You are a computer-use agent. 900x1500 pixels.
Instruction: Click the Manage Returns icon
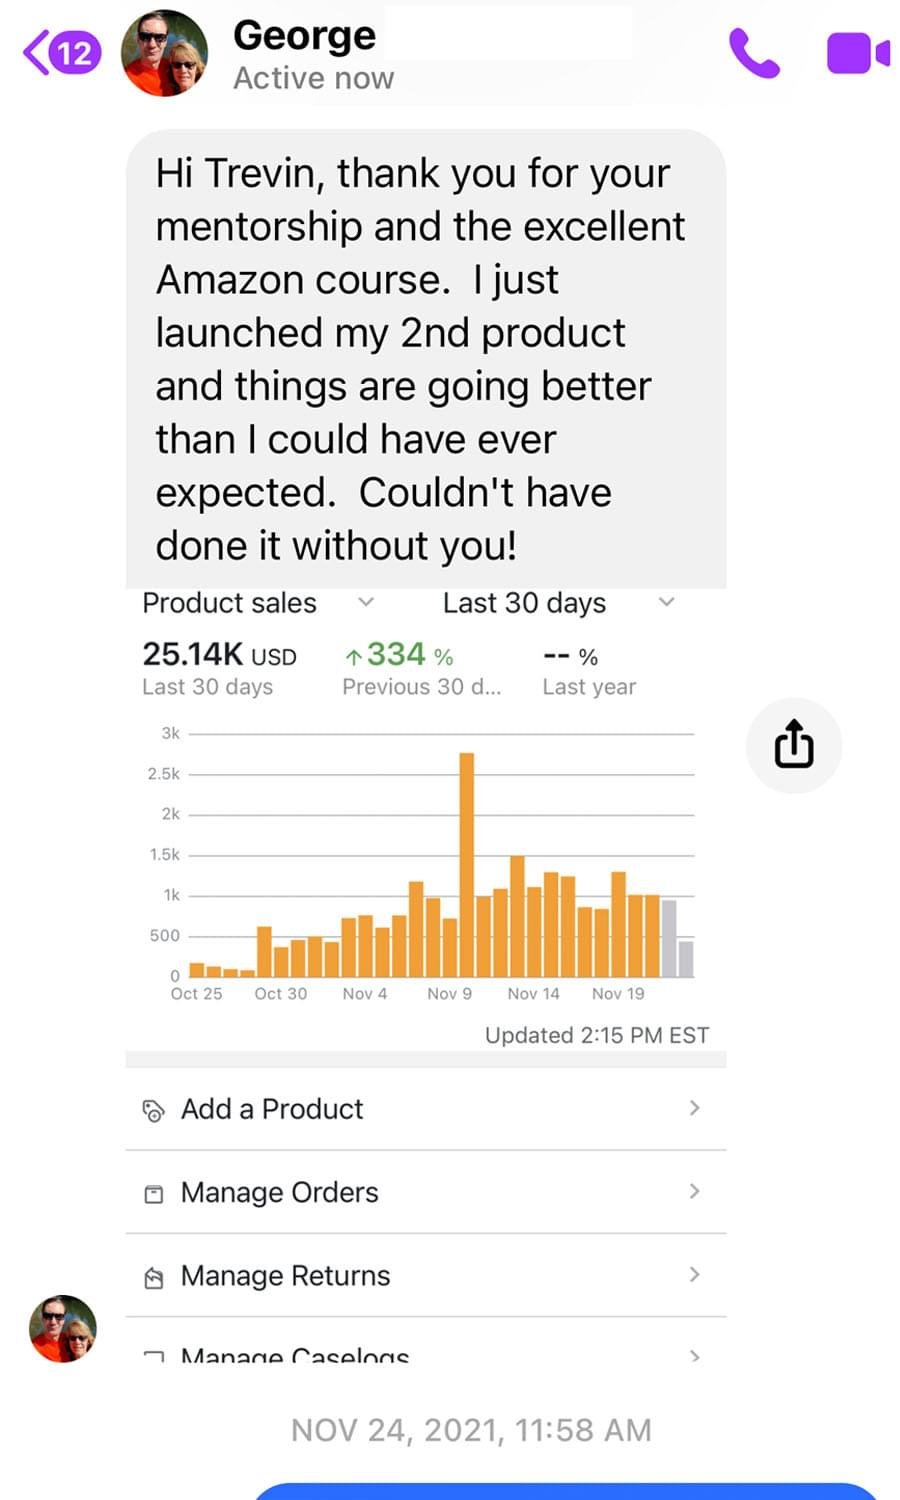click(154, 1277)
